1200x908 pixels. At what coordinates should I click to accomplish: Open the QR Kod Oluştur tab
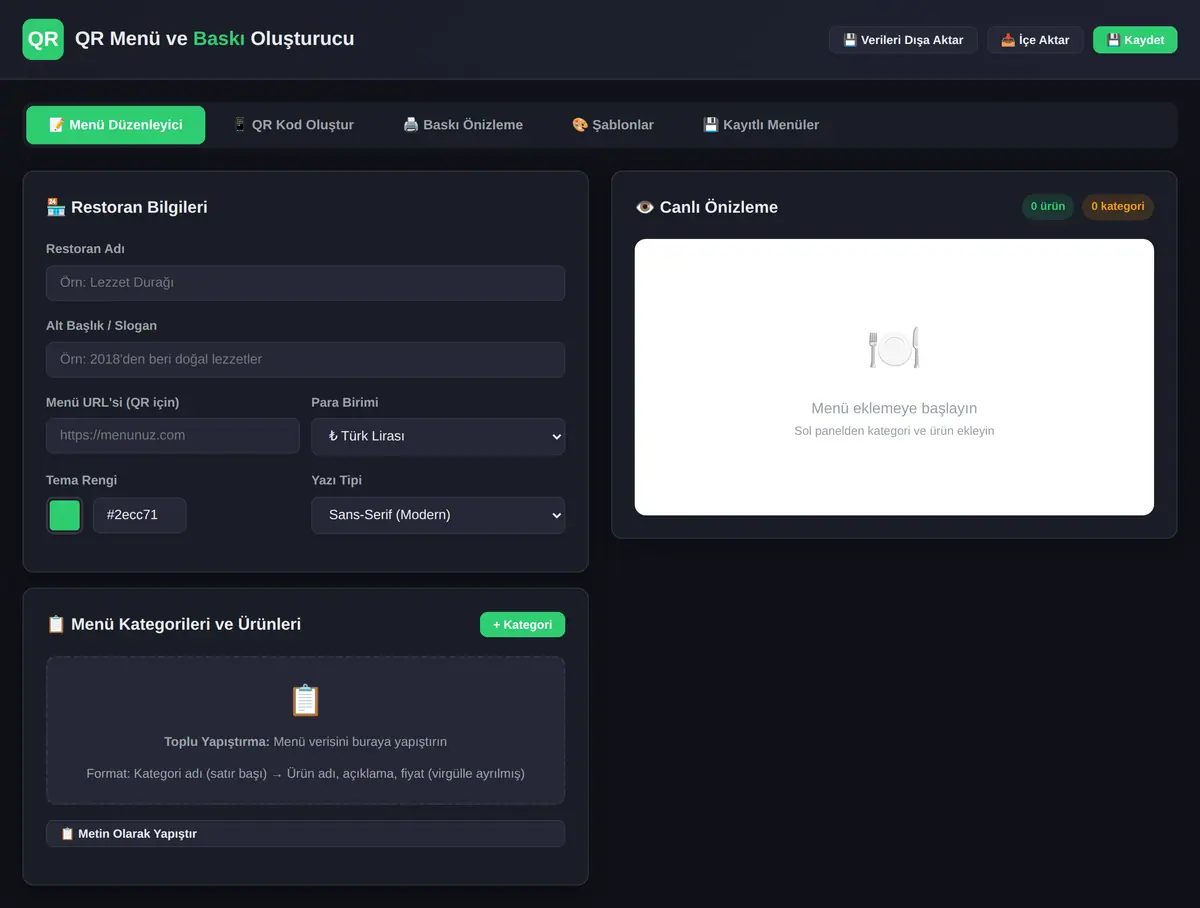coord(293,125)
